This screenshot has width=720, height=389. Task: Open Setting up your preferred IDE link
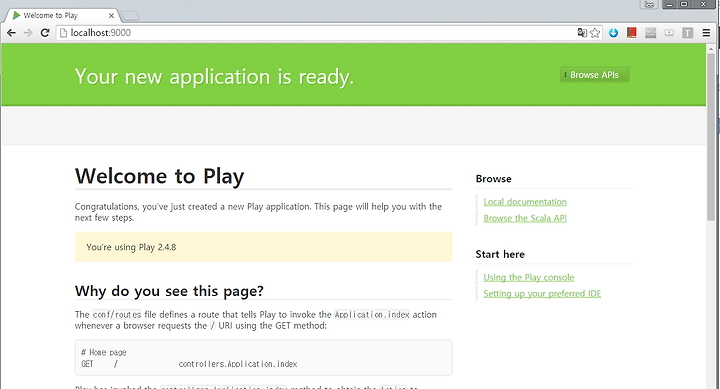click(542, 293)
